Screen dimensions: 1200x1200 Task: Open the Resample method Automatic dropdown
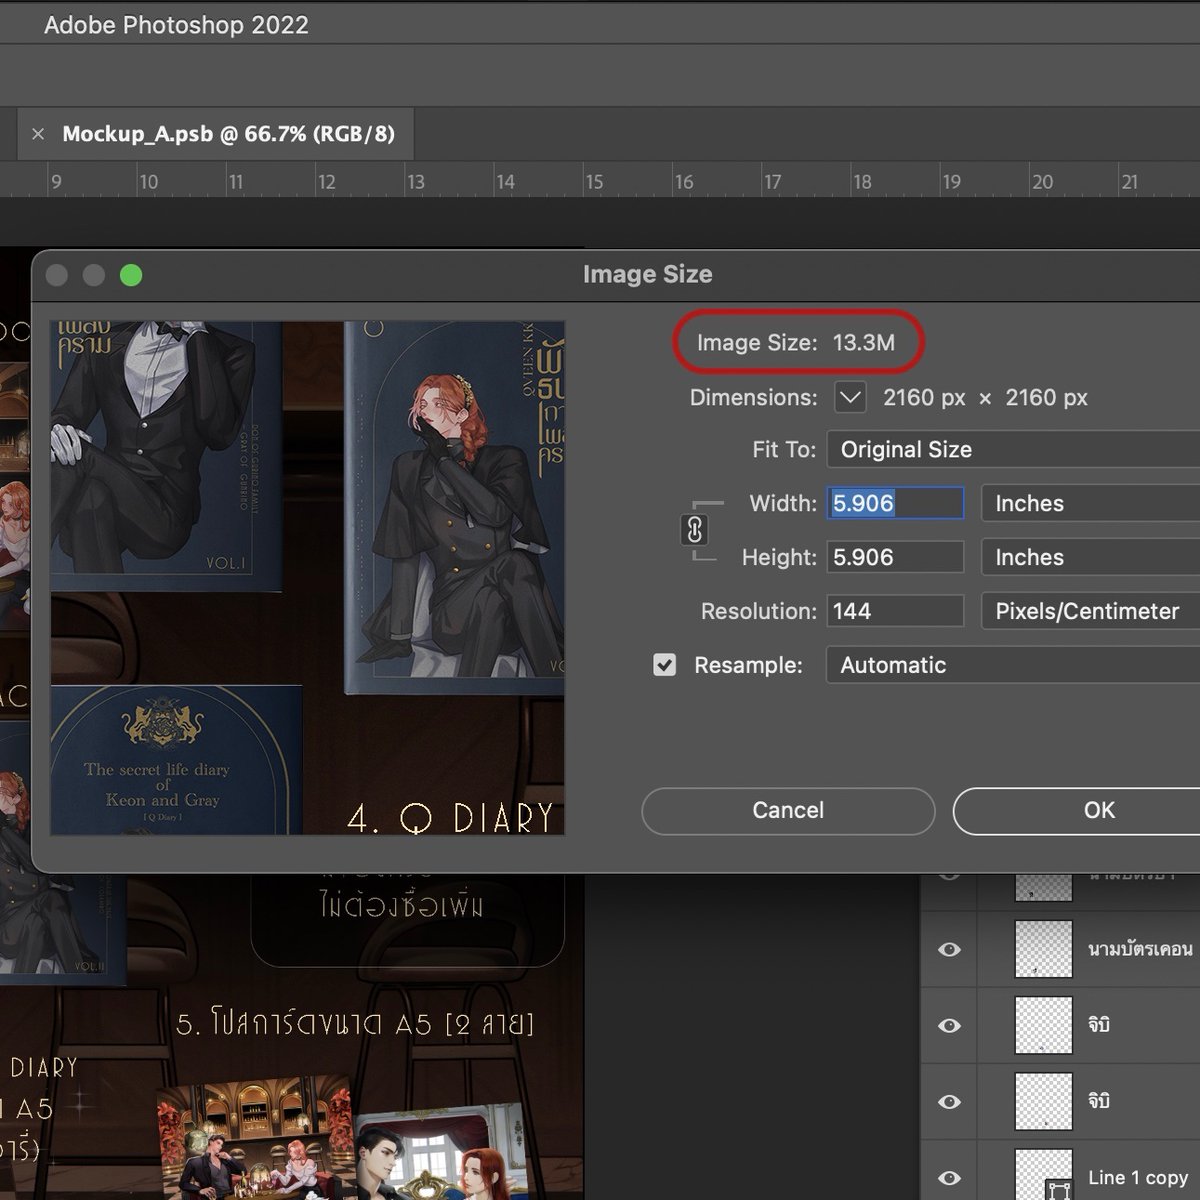(x=1013, y=665)
